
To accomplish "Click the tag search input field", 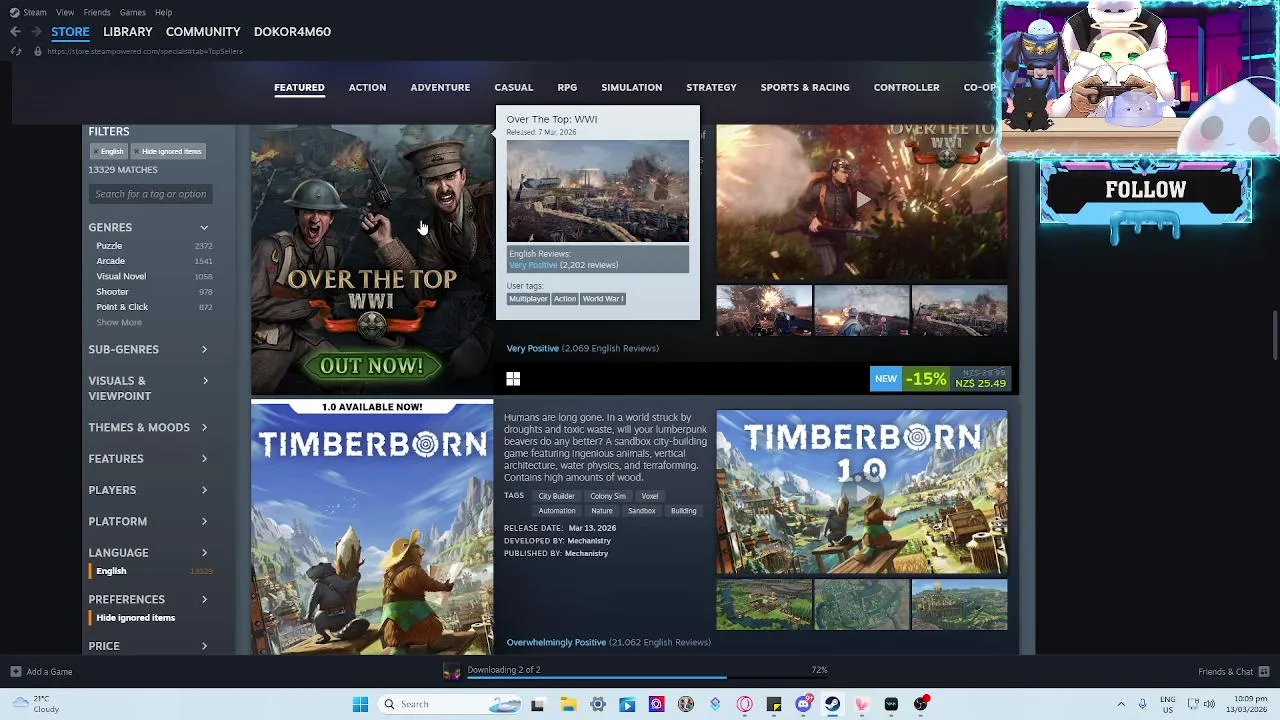I will point(150,194).
